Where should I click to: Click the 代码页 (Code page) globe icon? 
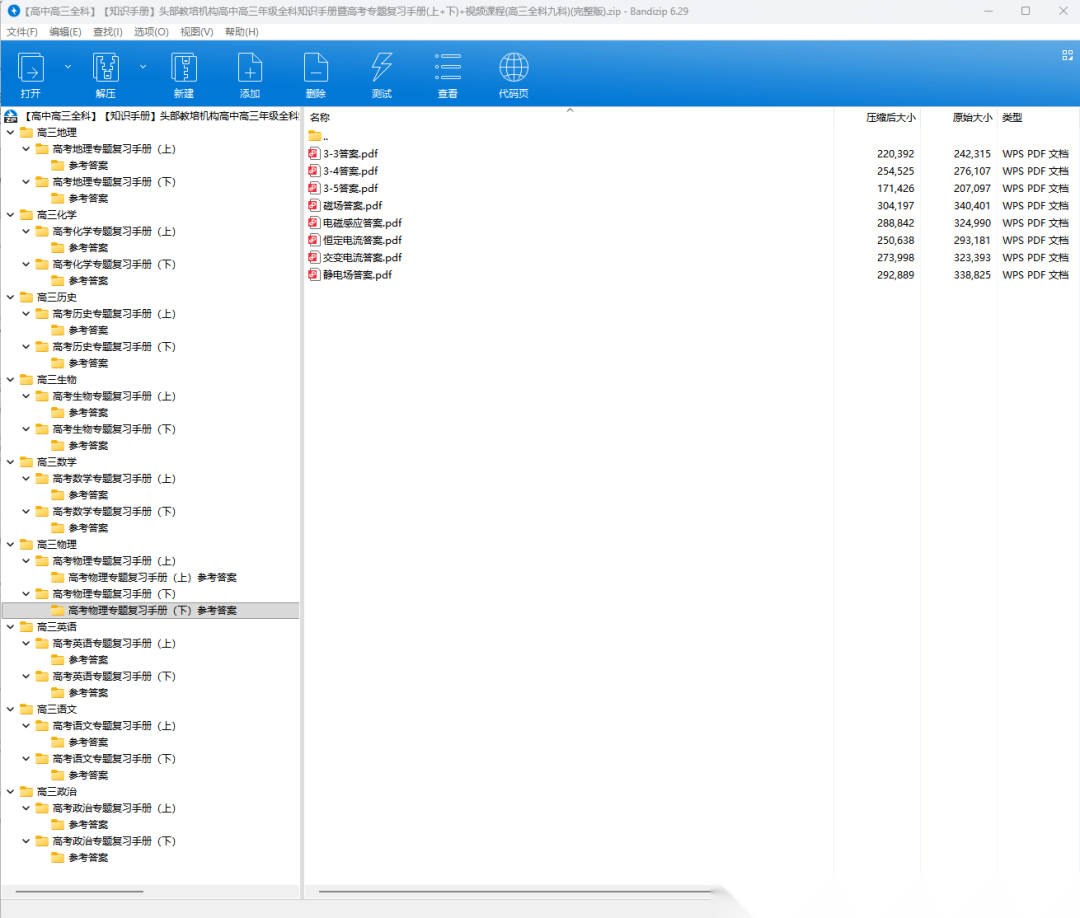(x=513, y=69)
